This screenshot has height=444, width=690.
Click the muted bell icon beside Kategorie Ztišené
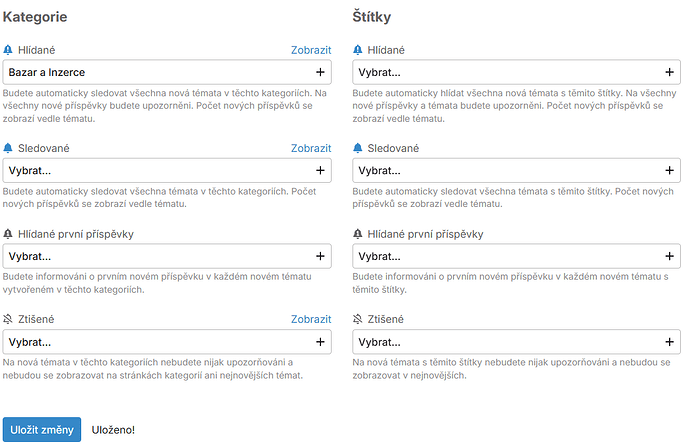point(8,319)
